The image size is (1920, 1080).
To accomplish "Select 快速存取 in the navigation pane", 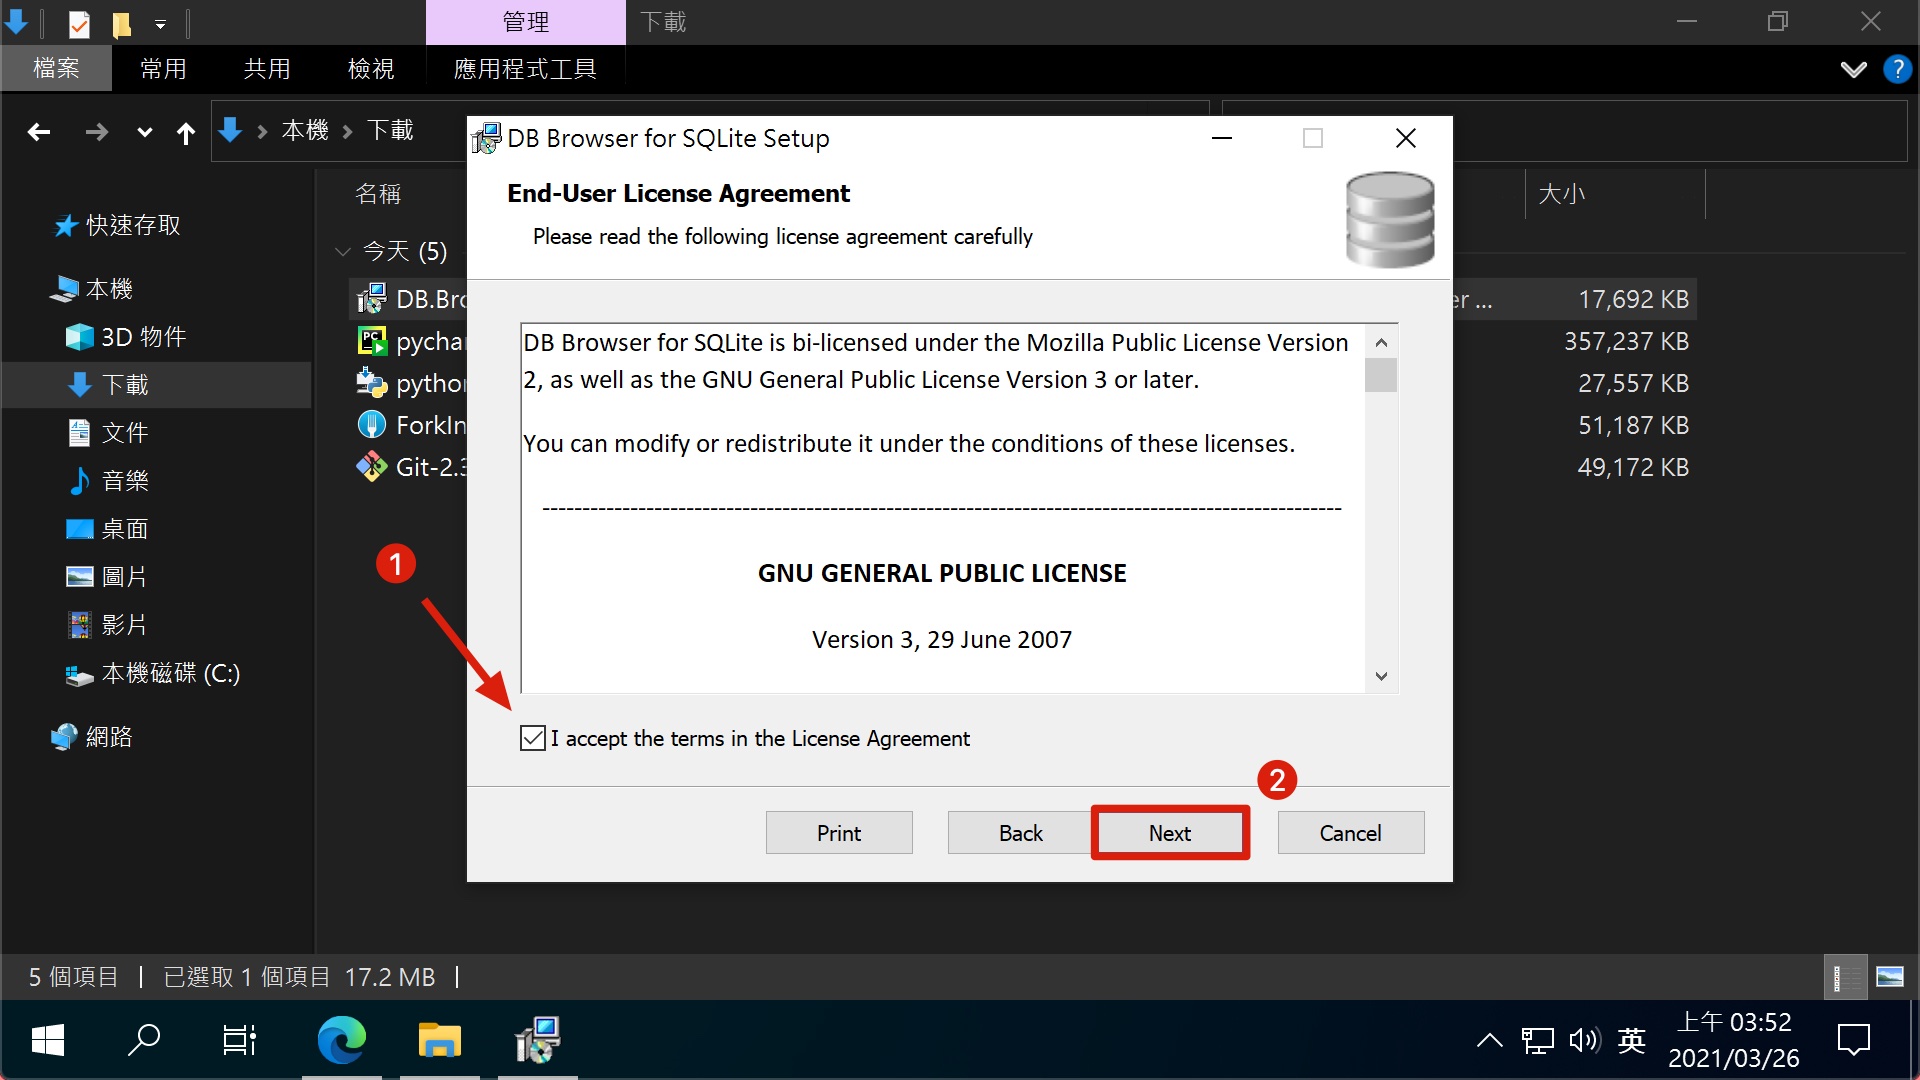I will pyautogui.click(x=118, y=225).
